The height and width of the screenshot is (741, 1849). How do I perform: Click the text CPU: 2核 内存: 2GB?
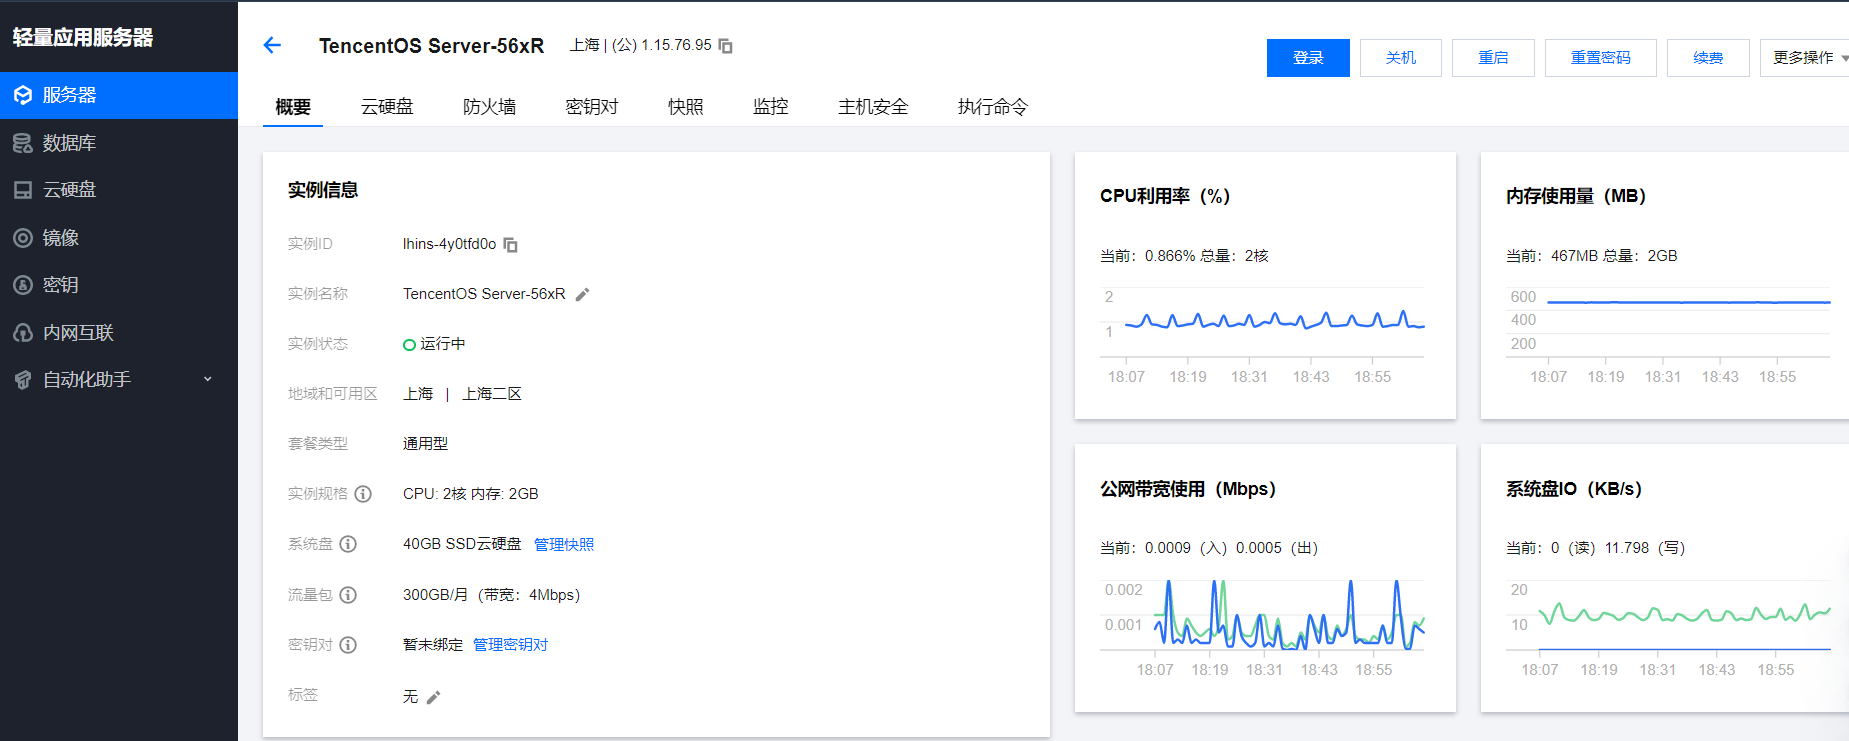pos(471,494)
